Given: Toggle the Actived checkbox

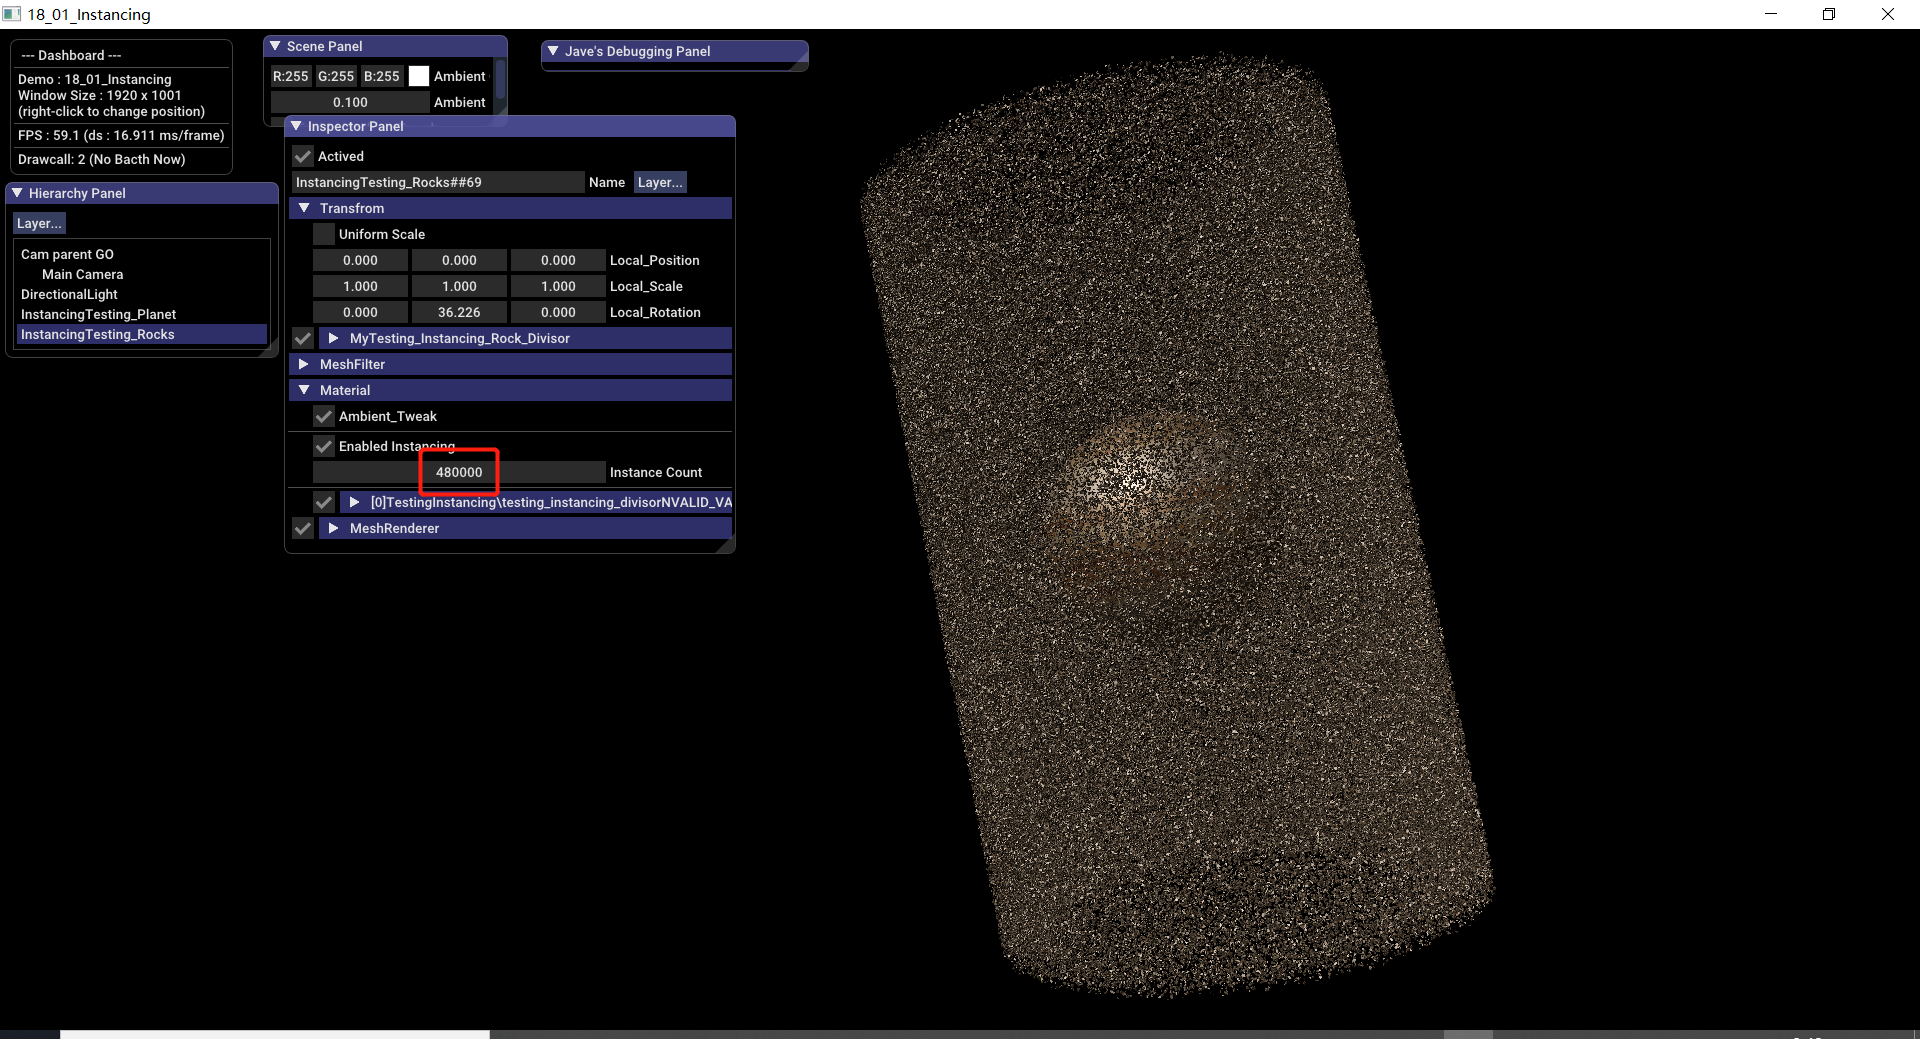Looking at the screenshot, I should pos(303,156).
